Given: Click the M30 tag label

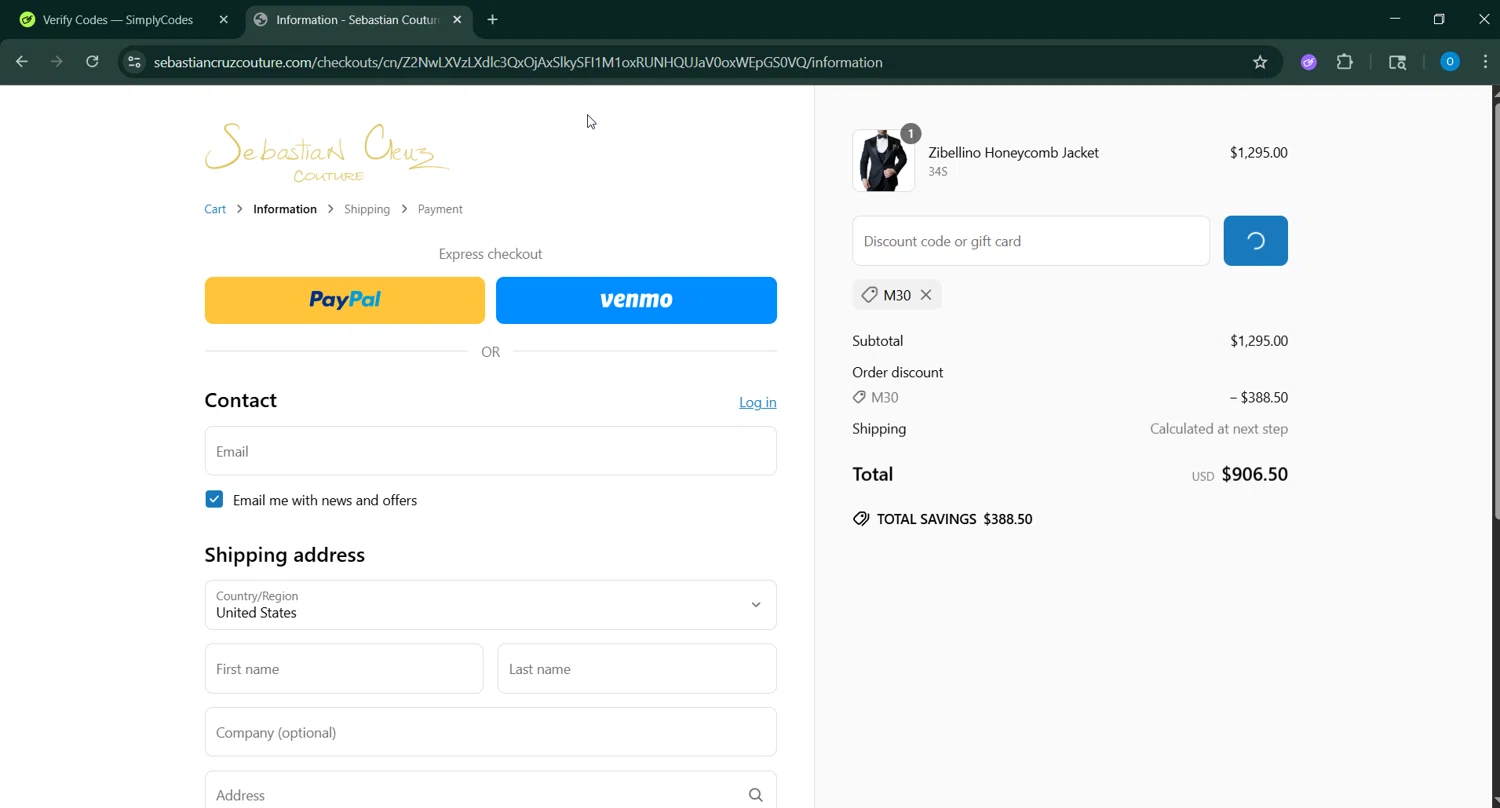Looking at the screenshot, I should click(897, 295).
